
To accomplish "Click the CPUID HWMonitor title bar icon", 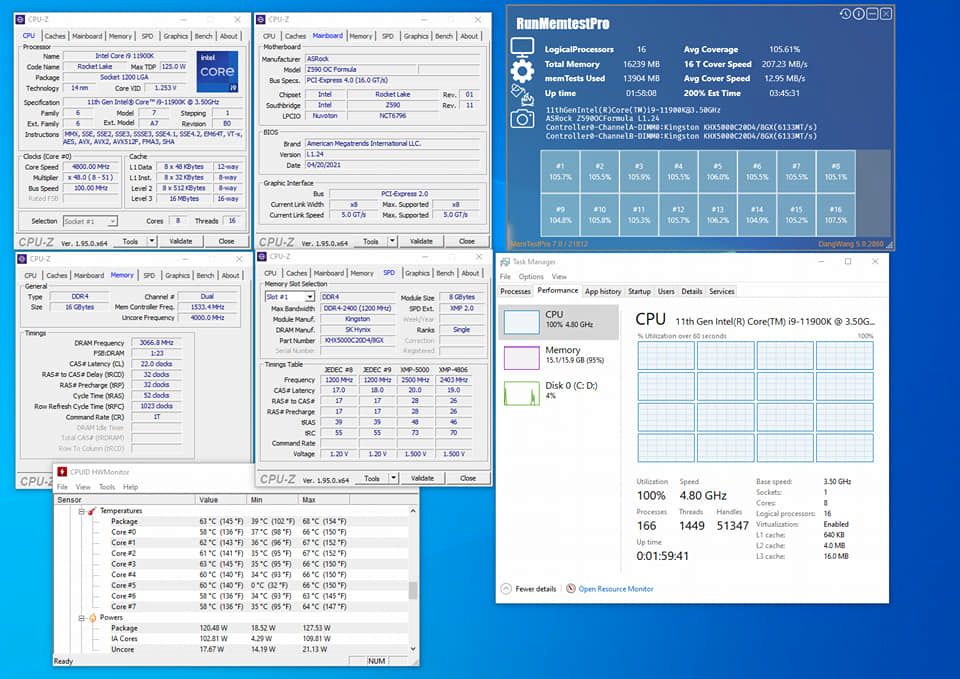I will [62, 471].
